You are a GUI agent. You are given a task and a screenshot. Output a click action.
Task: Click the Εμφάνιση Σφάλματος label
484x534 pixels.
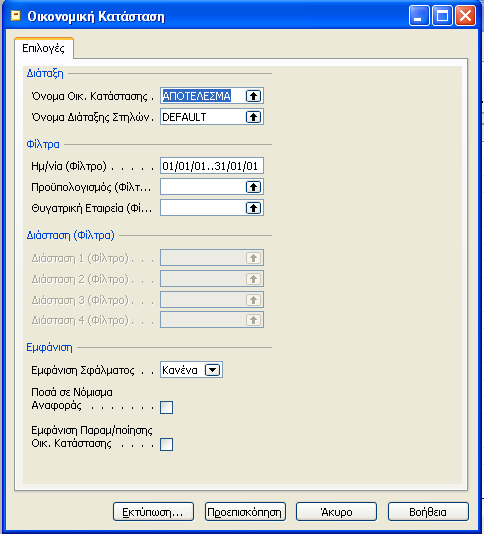[83, 370]
